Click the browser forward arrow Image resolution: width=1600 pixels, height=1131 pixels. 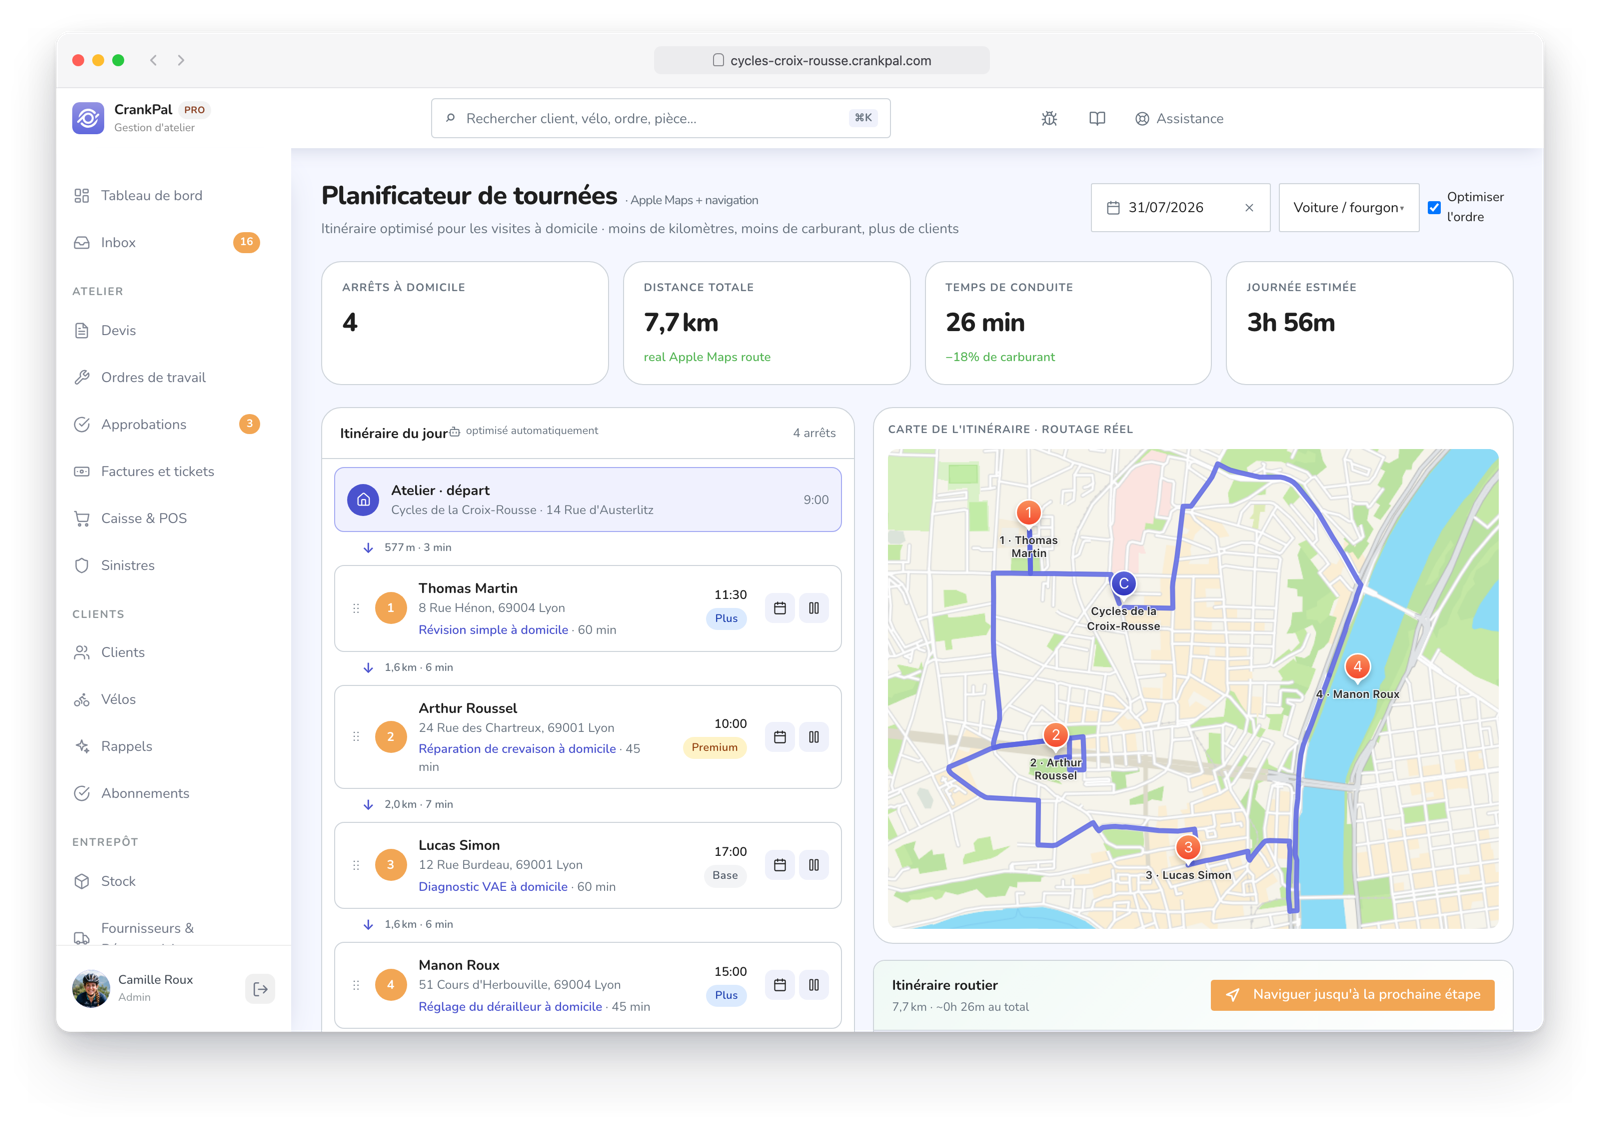click(181, 60)
